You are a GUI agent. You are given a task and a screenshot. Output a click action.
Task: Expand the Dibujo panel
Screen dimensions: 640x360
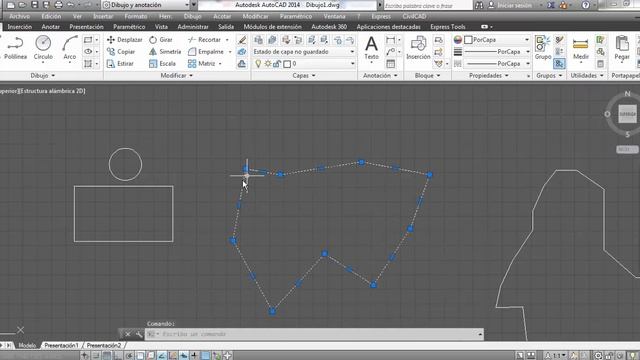tap(42, 76)
